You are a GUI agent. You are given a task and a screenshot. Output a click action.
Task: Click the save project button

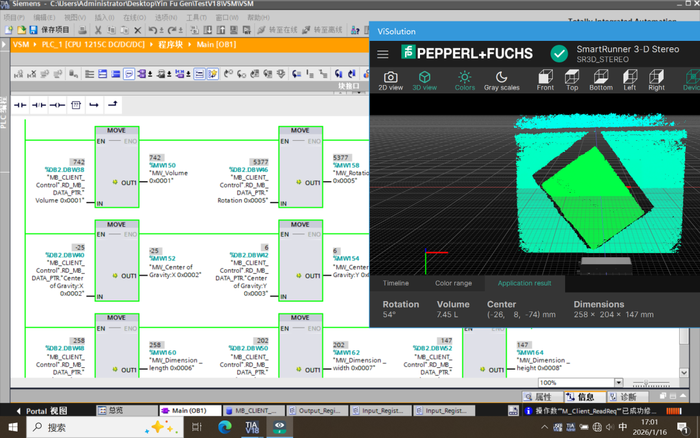pos(50,30)
